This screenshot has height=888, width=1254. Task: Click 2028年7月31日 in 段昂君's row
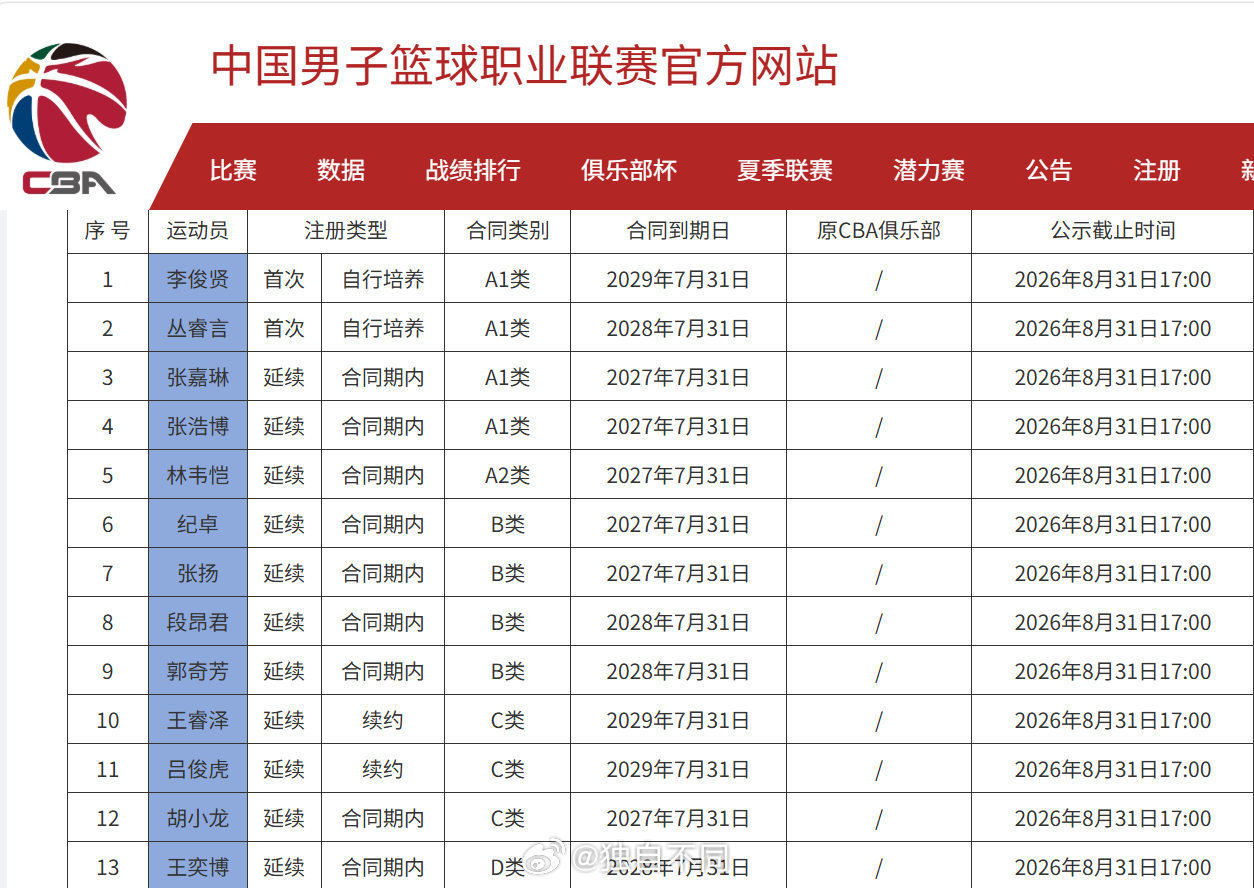tap(678, 622)
